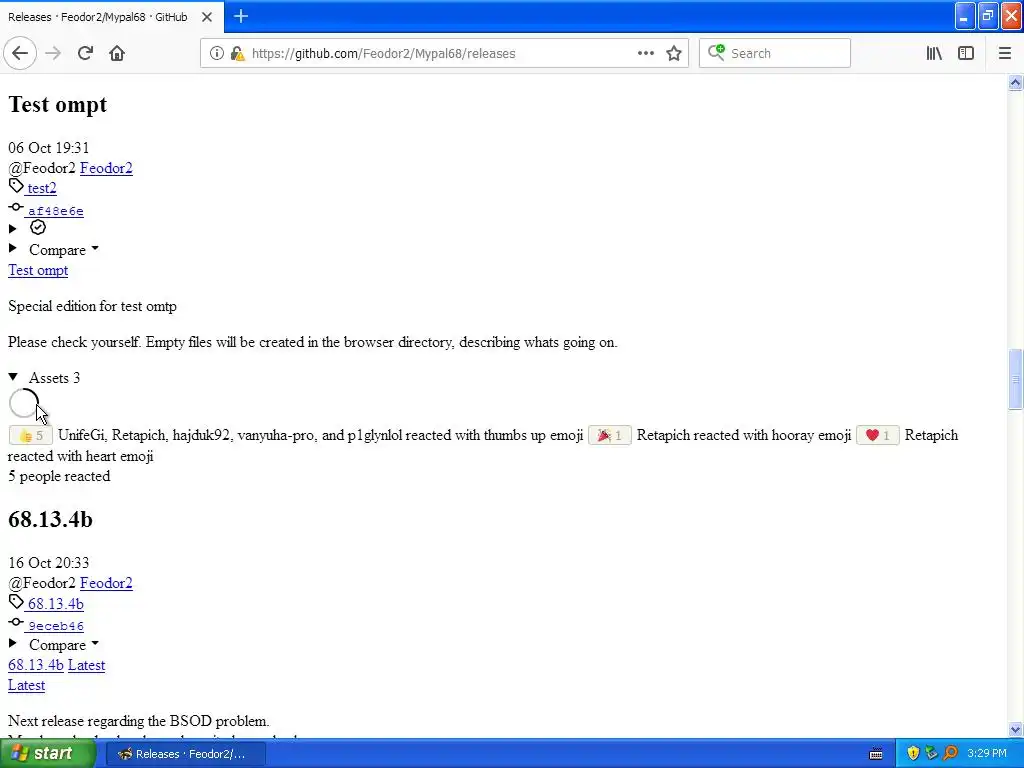Toggle the sidebar view icon
The image size is (1024, 768).
coord(966,54)
